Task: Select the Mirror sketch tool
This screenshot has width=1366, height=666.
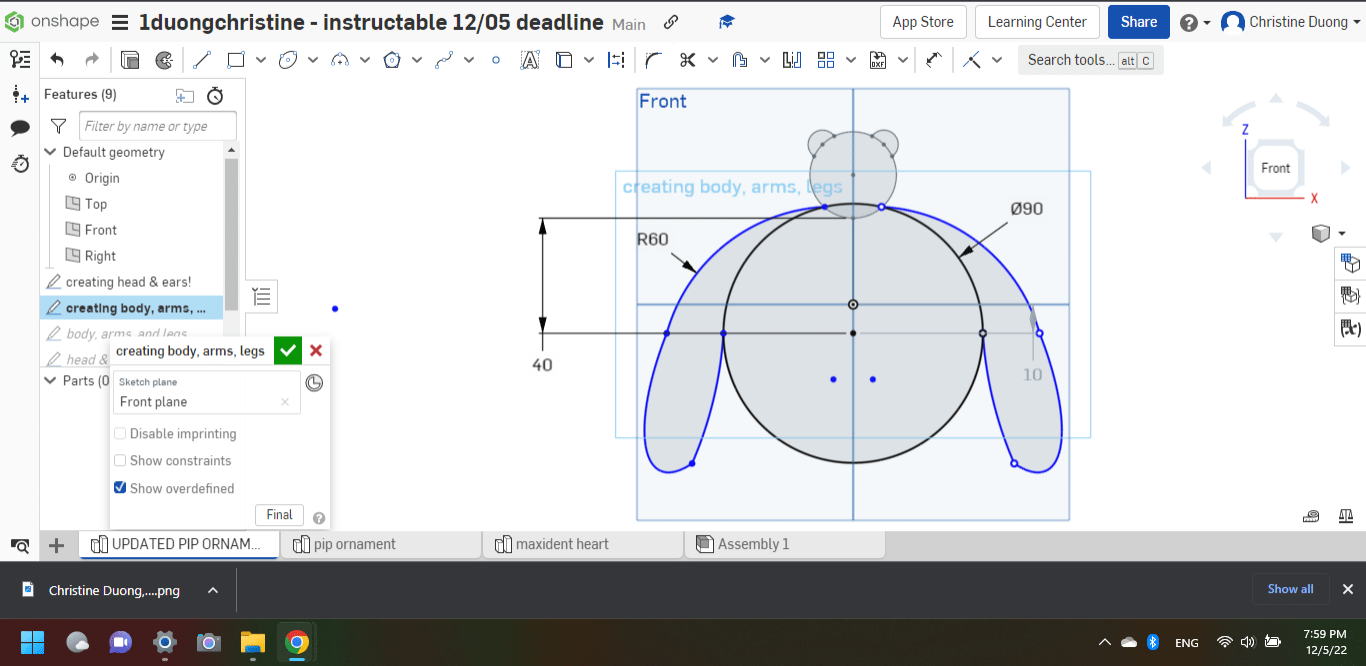Action: click(x=792, y=60)
